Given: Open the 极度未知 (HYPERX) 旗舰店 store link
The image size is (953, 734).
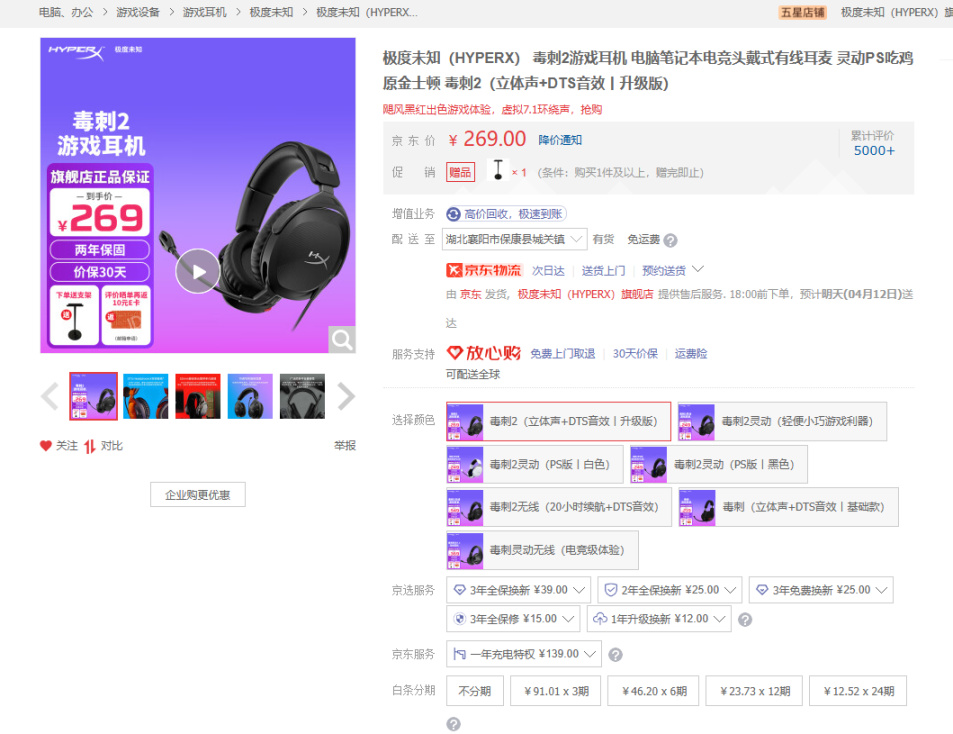Looking at the screenshot, I should click(x=585, y=294).
